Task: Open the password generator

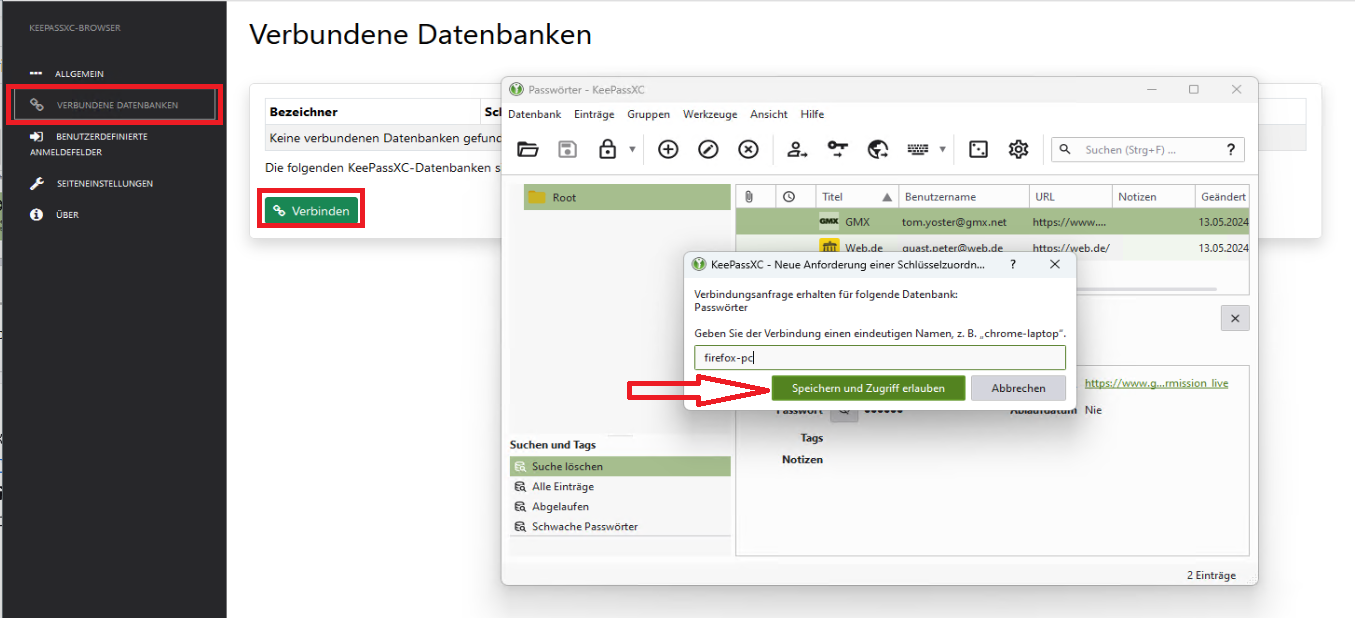Action: point(977,149)
